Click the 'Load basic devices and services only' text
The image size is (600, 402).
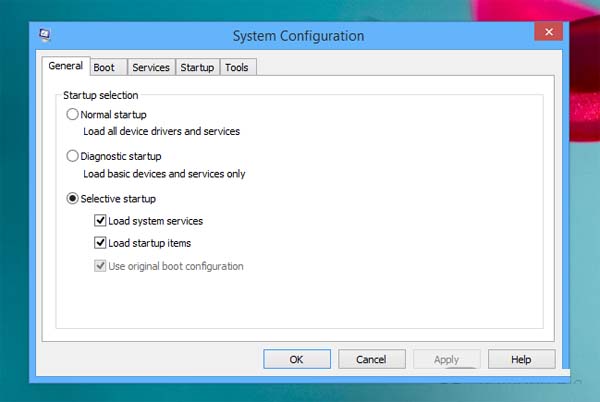[x=163, y=174]
